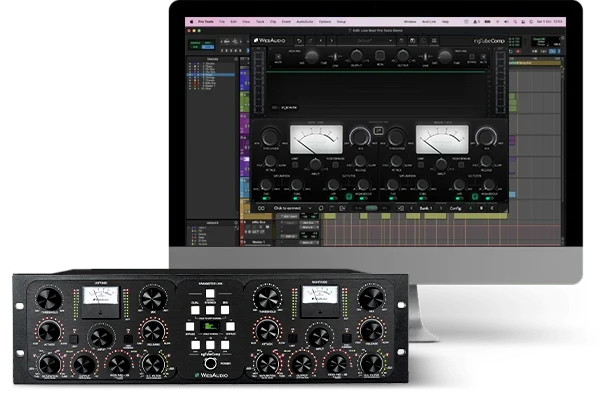Open the AudioSuite menu
The height and width of the screenshot is (404, 600).
[x=305, y=22]
